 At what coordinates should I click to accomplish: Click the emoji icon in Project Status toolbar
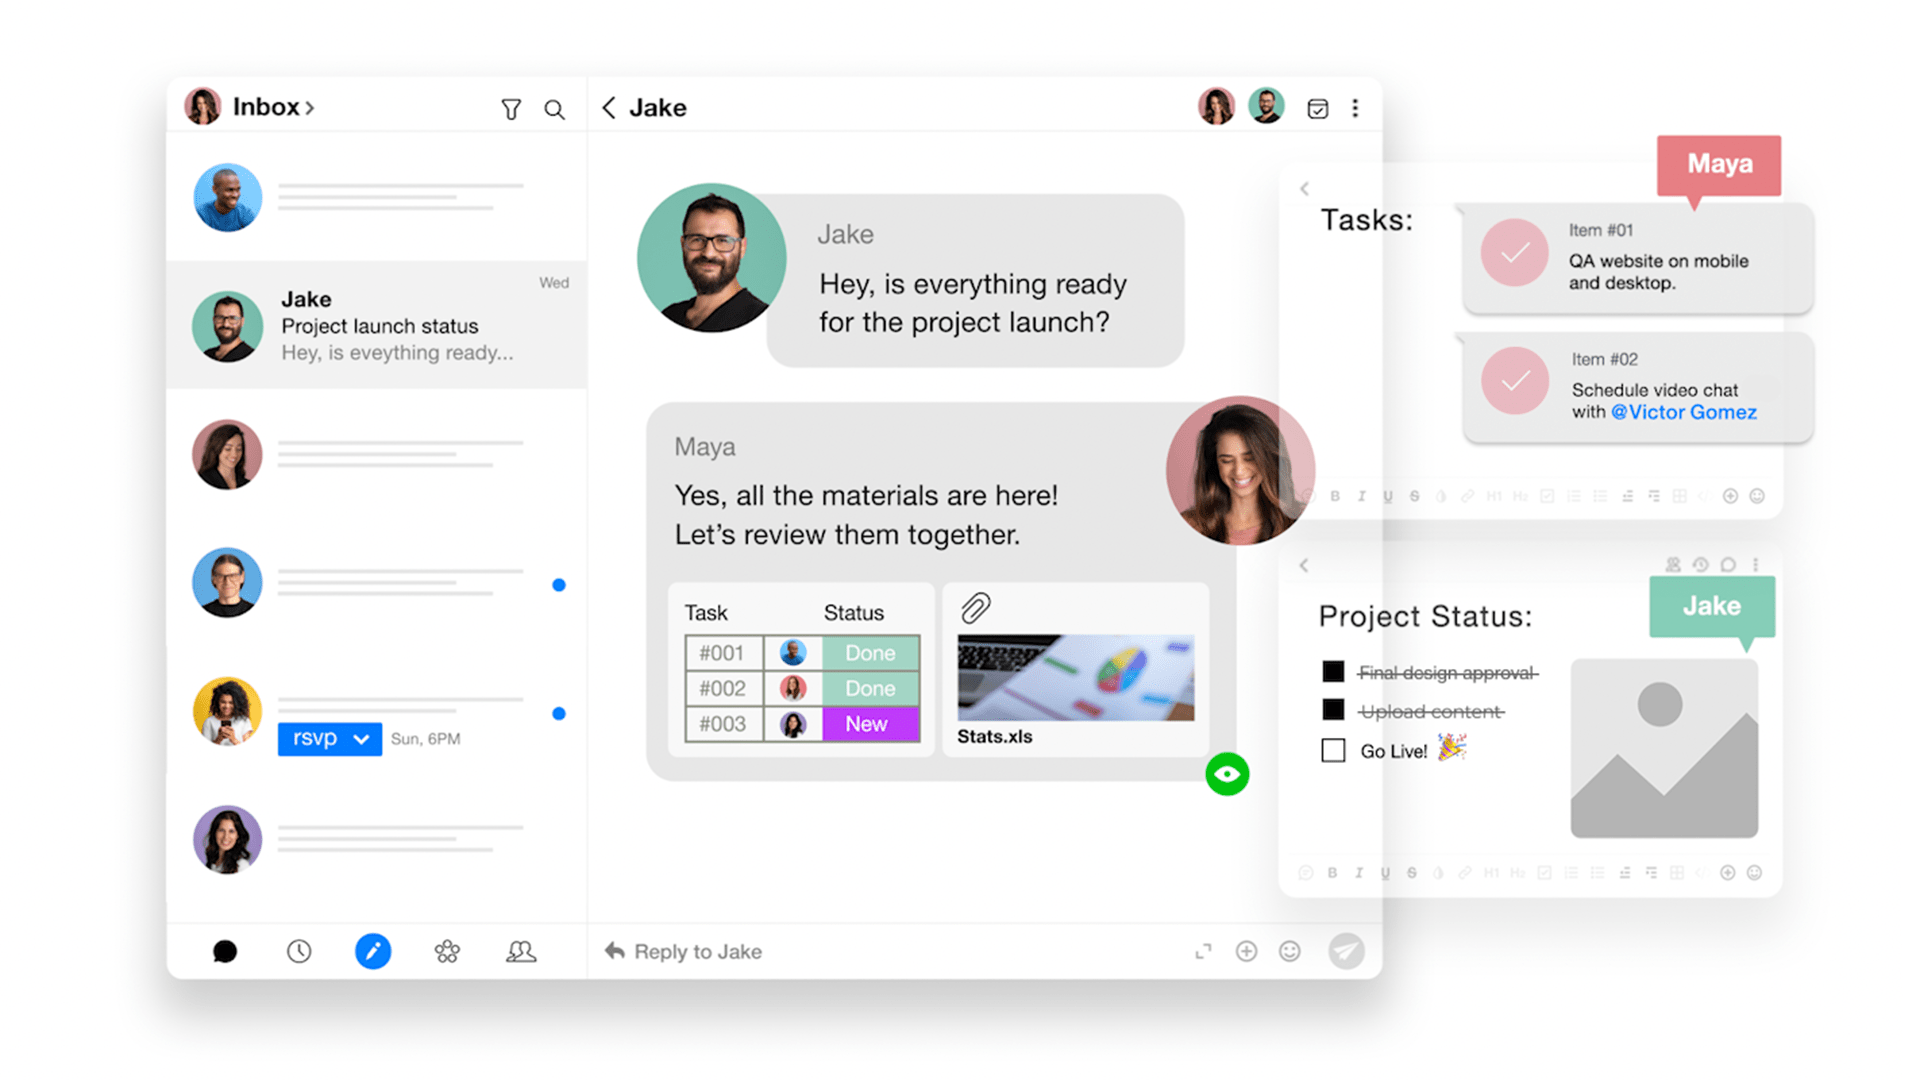click(x=1754, y=873)
